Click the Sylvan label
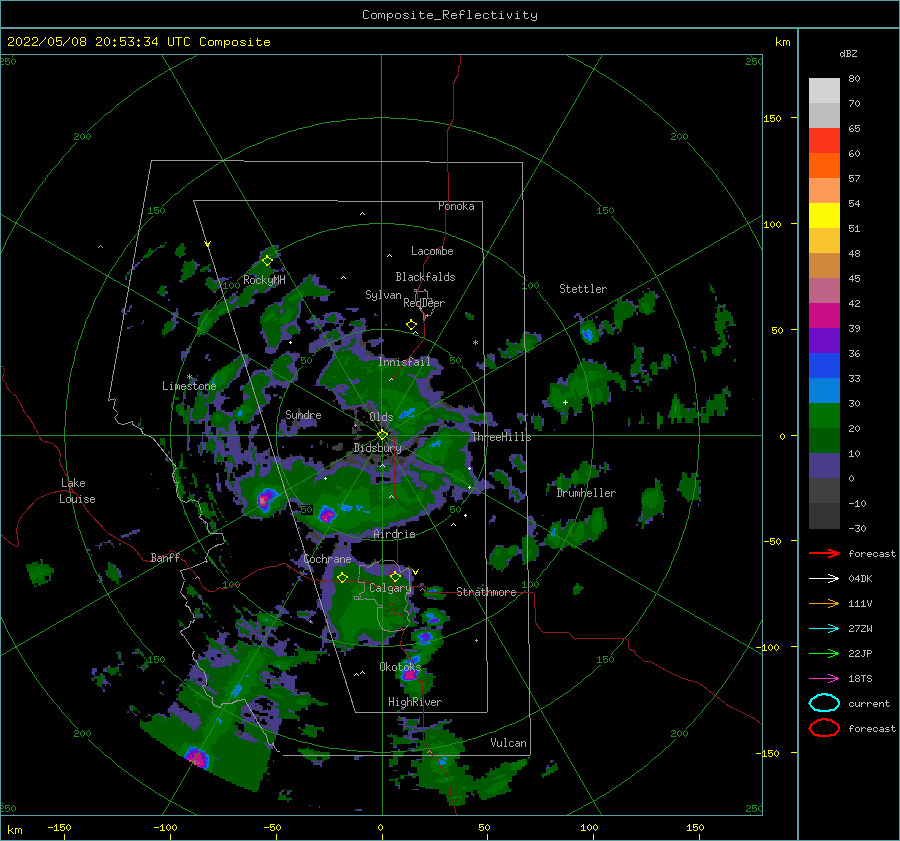 point(383,295)
